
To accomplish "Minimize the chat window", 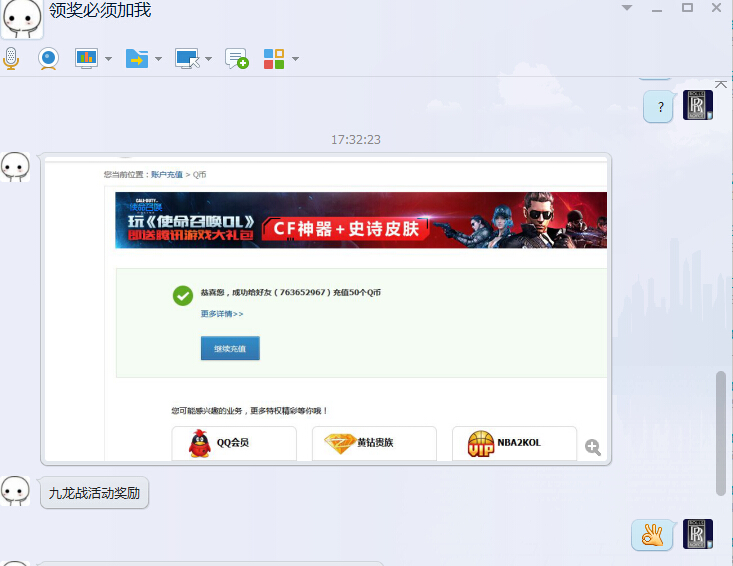I will pyautogui.click(x=657, y=9).
